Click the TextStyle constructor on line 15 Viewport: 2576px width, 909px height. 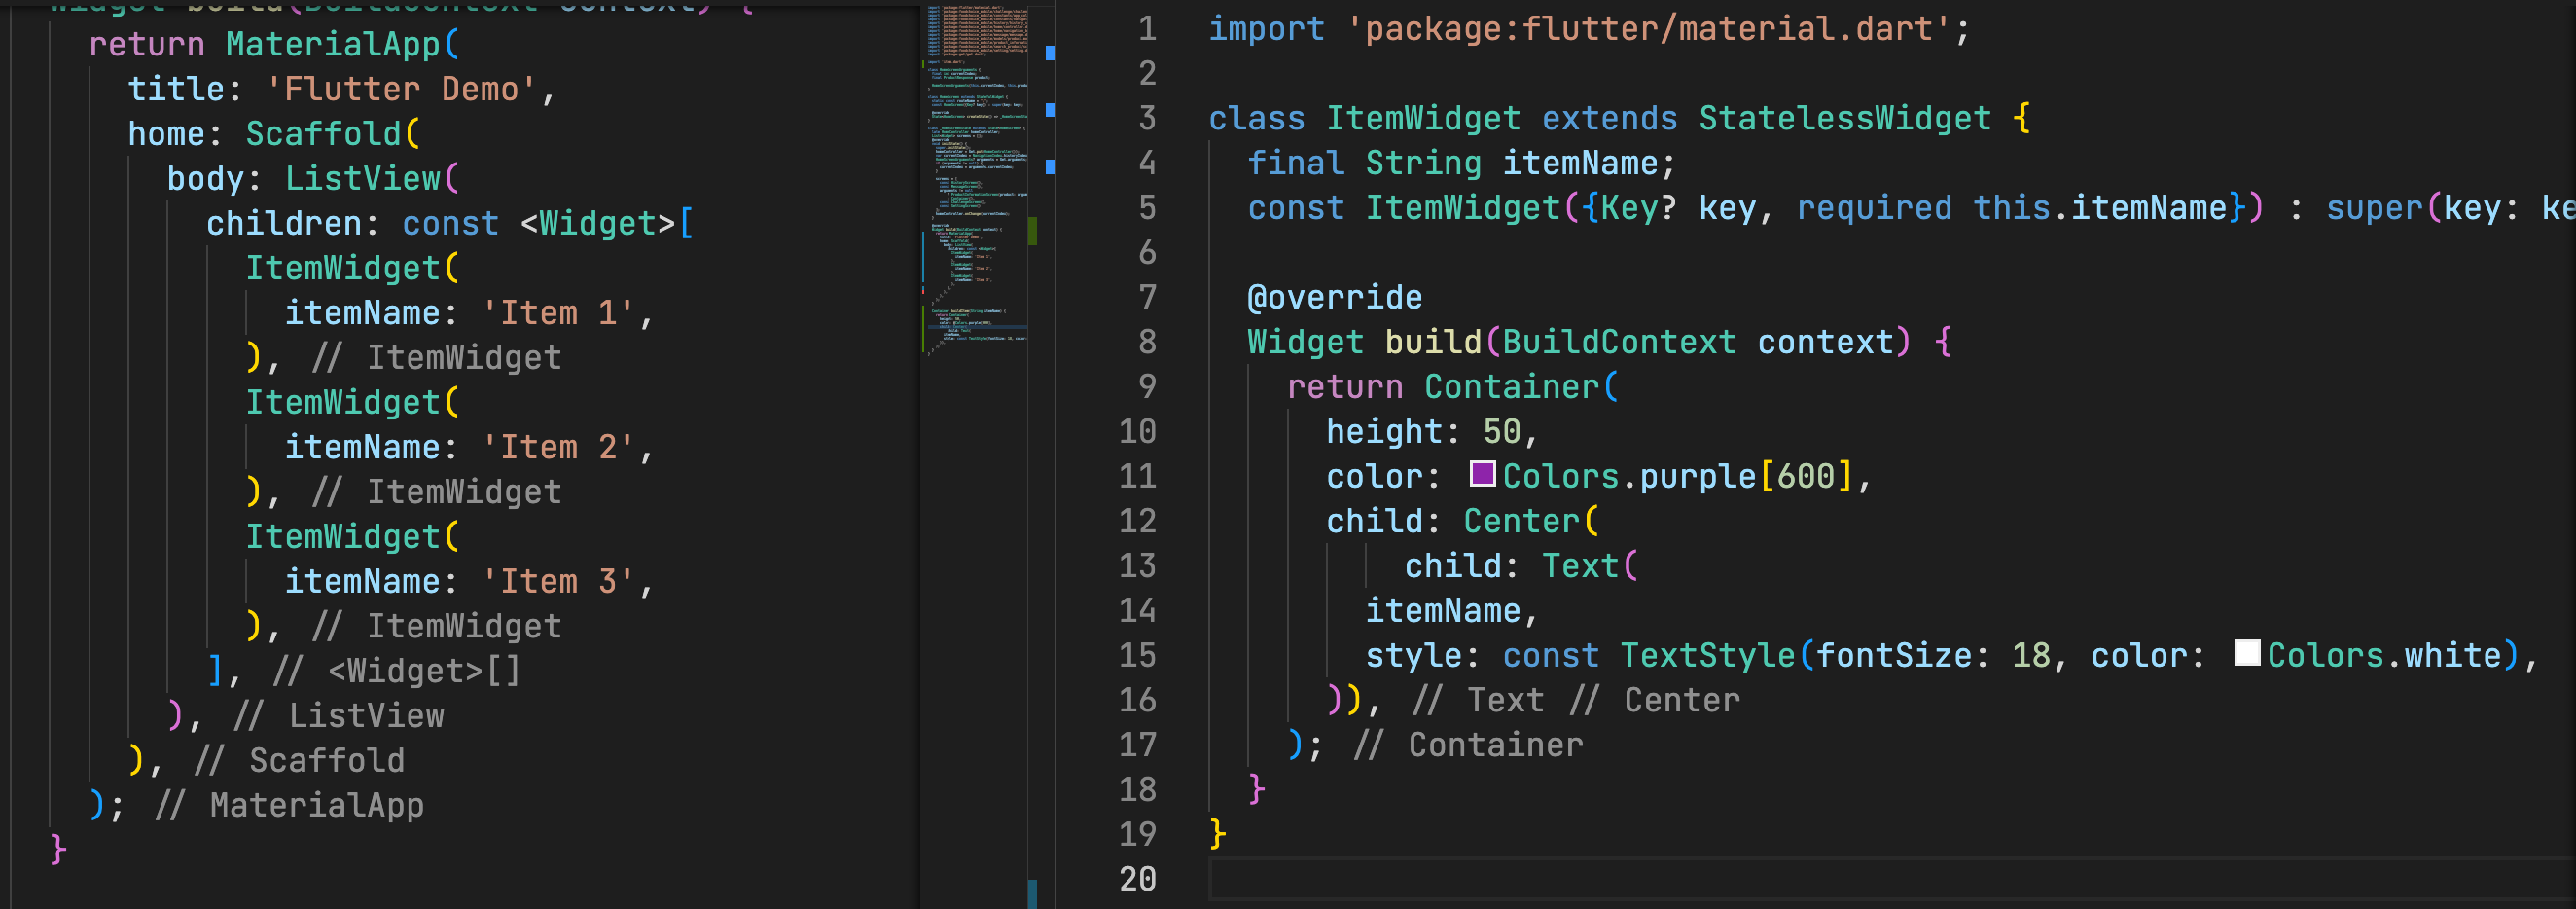click(1707, 655)
